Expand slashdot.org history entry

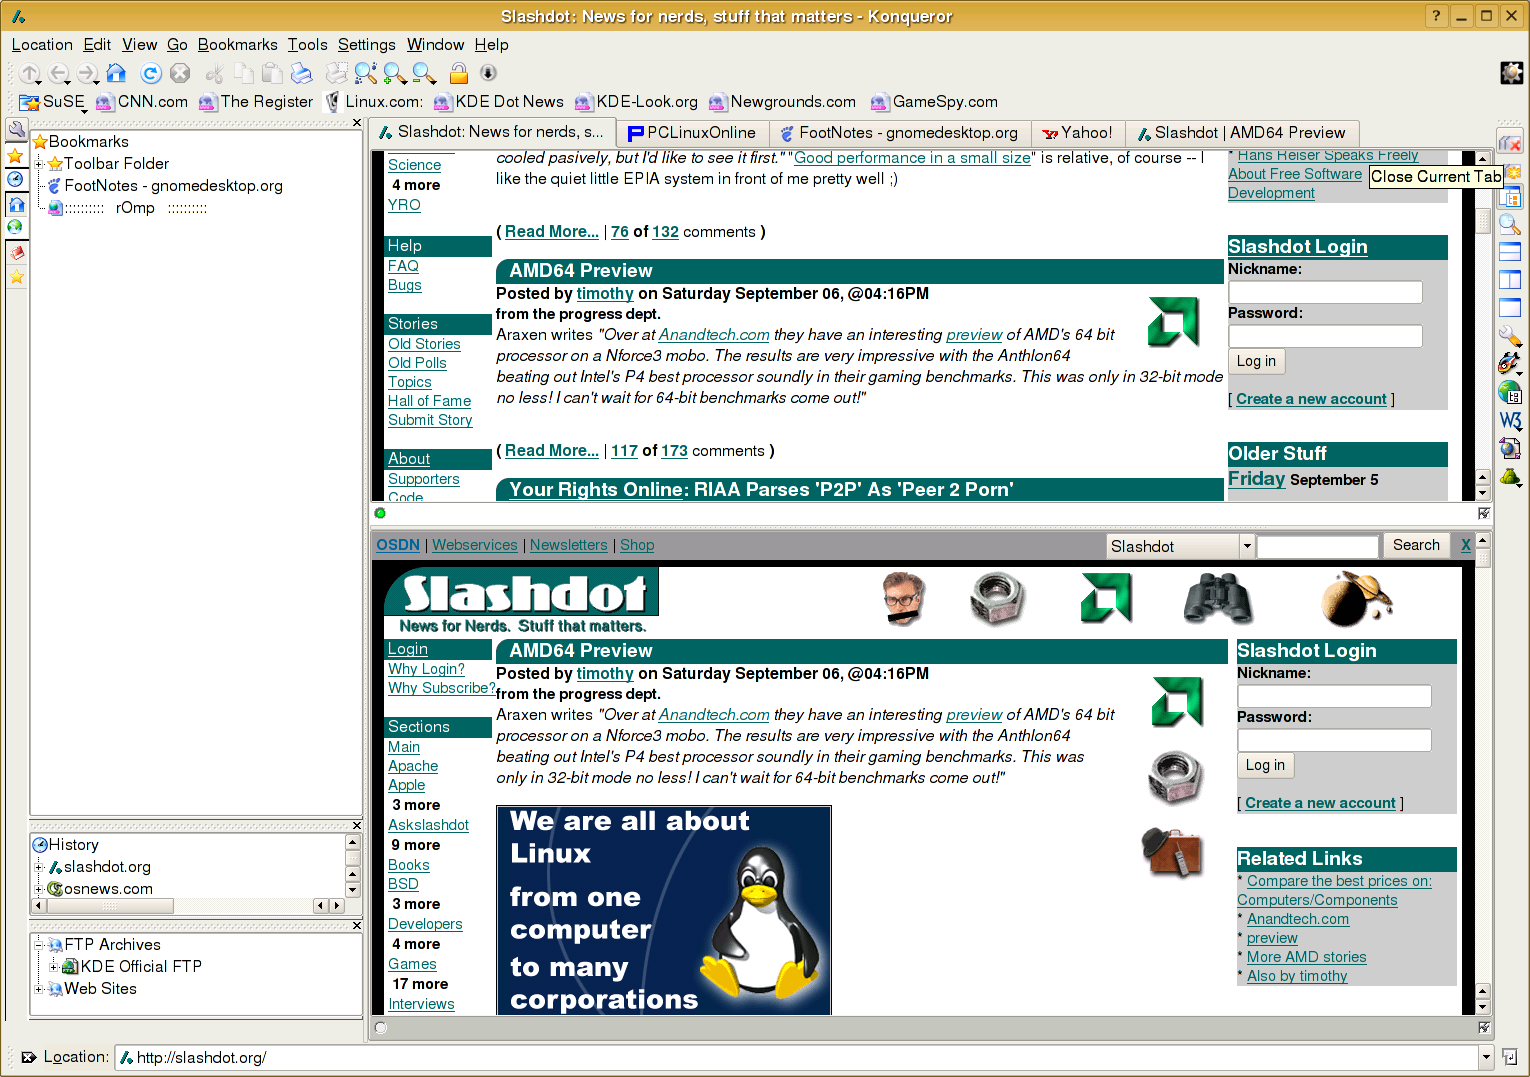pyautogui.click(x=39, y=867)
